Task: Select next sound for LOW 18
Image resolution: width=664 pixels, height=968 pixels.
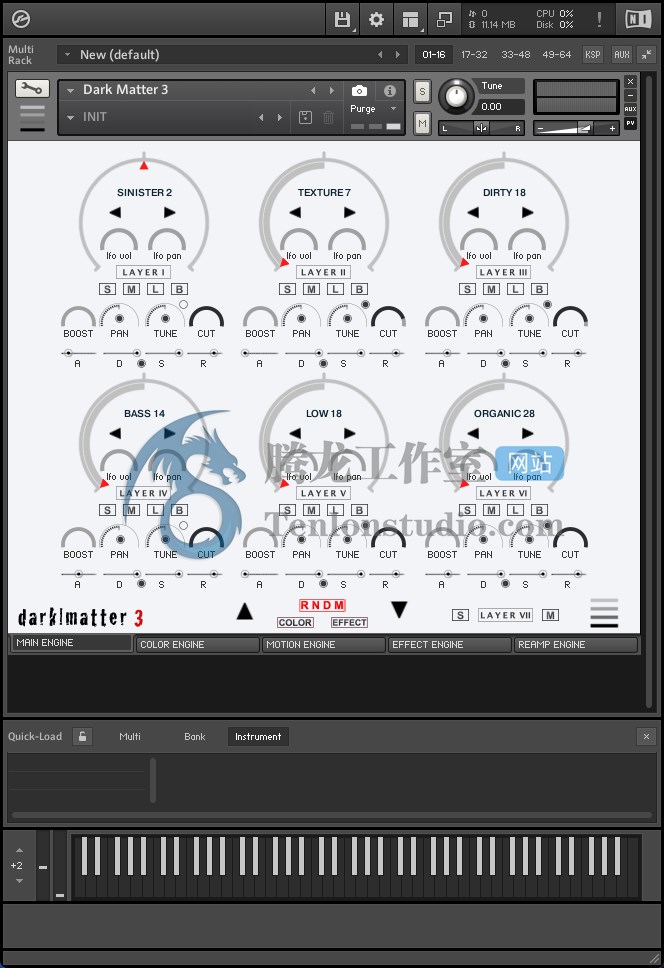Action: [349, 433]
